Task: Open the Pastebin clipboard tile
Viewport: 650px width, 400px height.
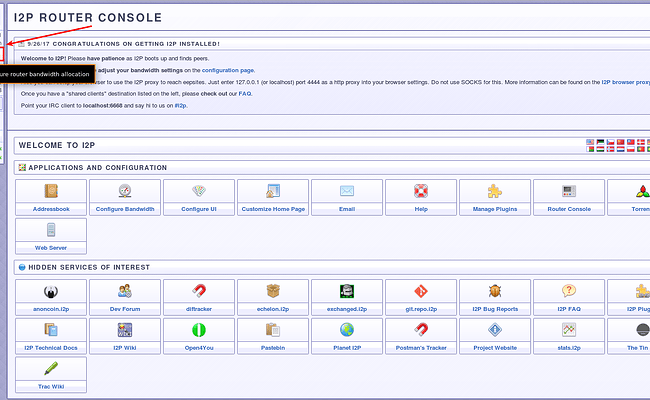Action: coord(273,336)
